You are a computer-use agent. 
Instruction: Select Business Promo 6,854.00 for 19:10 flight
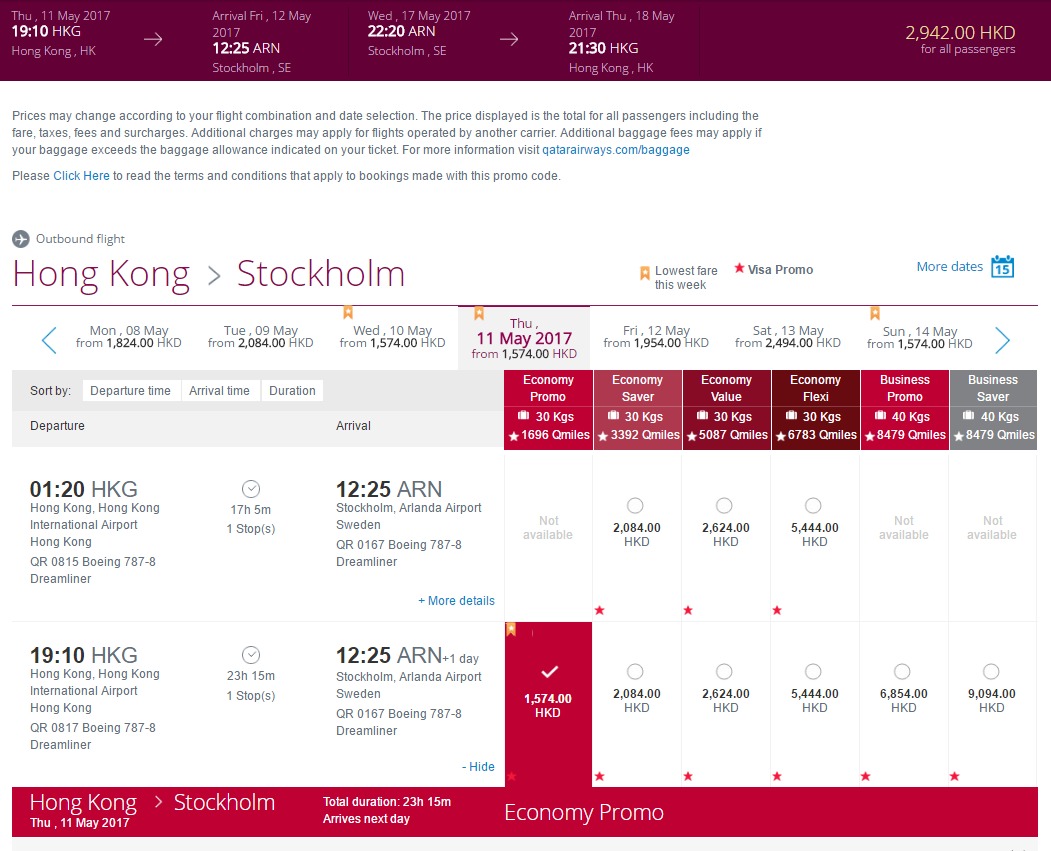[903, 672]
